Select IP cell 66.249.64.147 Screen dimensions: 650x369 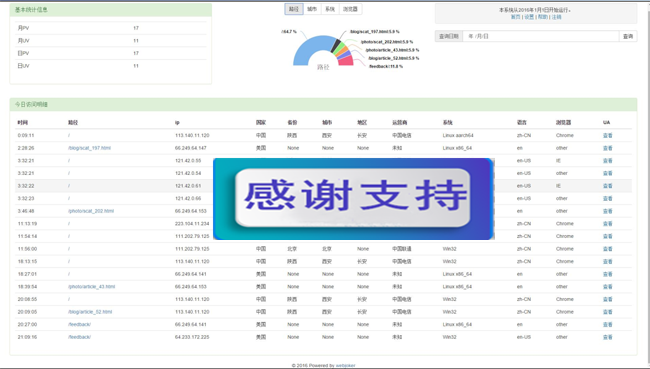point(190,148)
